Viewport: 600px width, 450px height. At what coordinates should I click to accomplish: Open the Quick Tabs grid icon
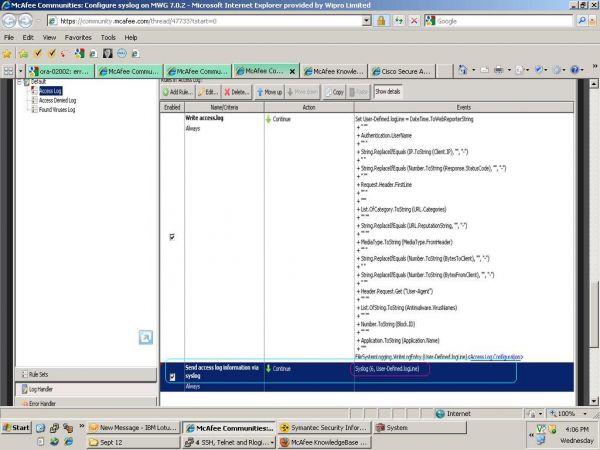tap(8, 71)
